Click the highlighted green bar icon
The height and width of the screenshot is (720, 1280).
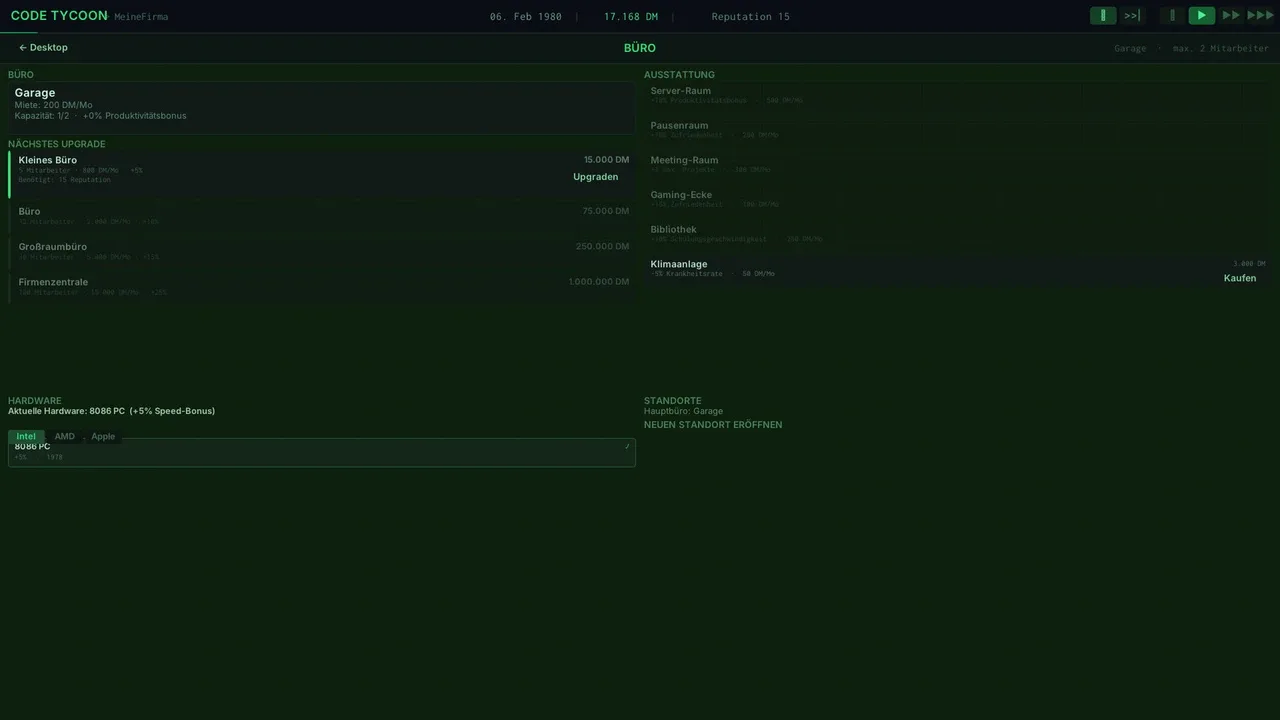tap(1103, 16)
